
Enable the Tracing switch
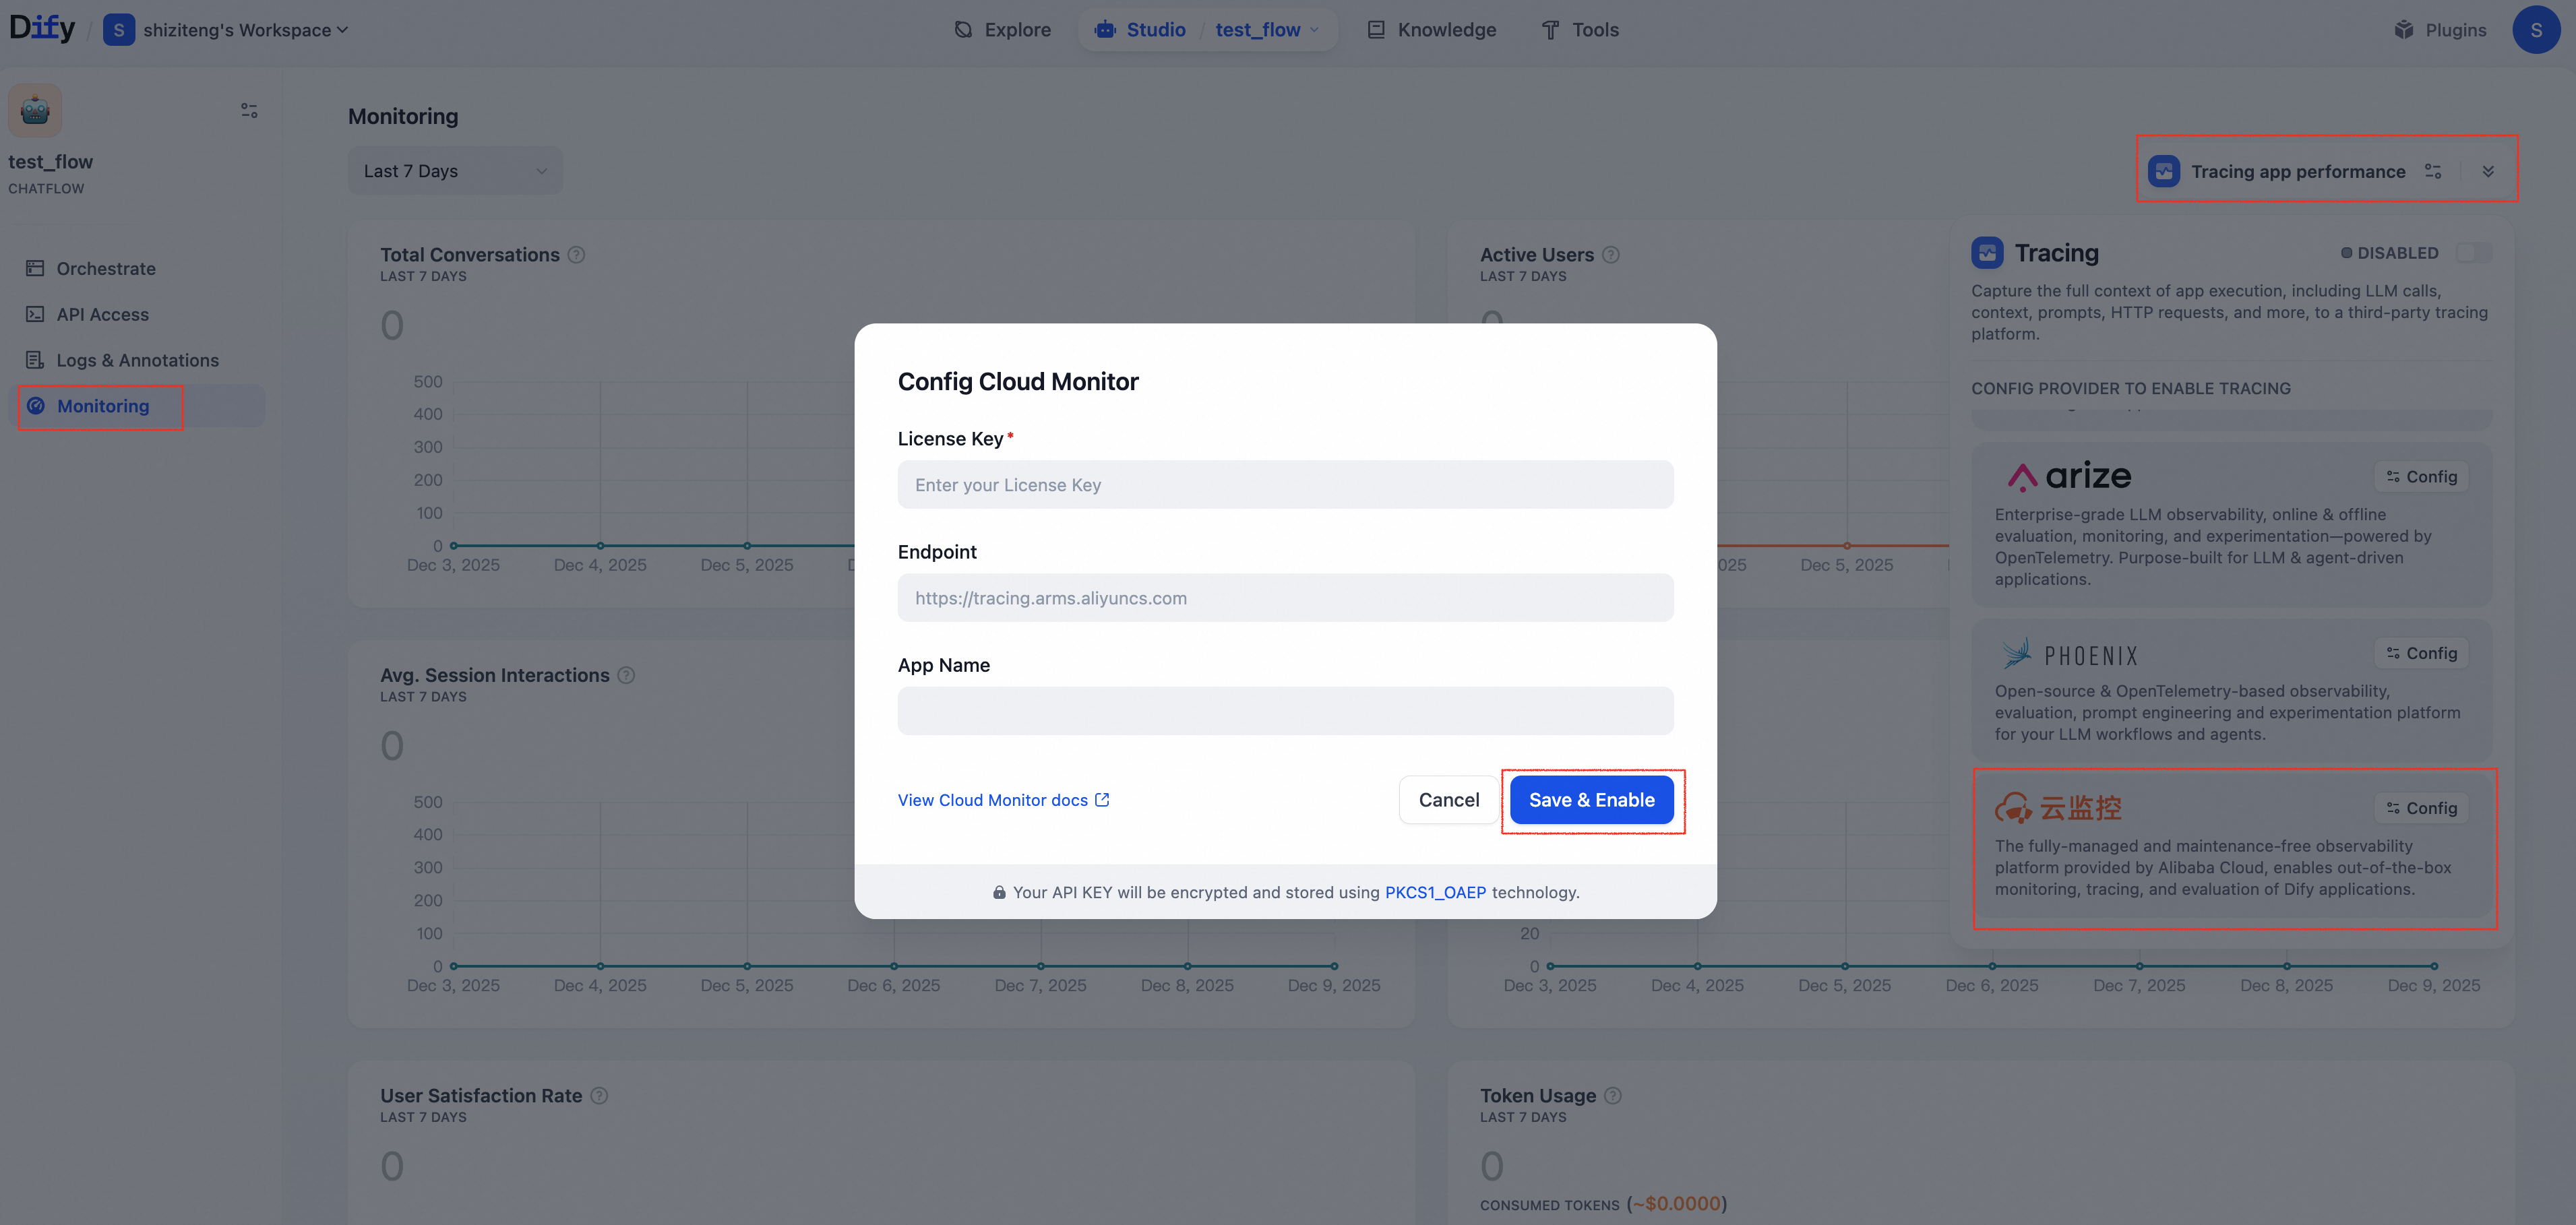[x=2474, y=253]
